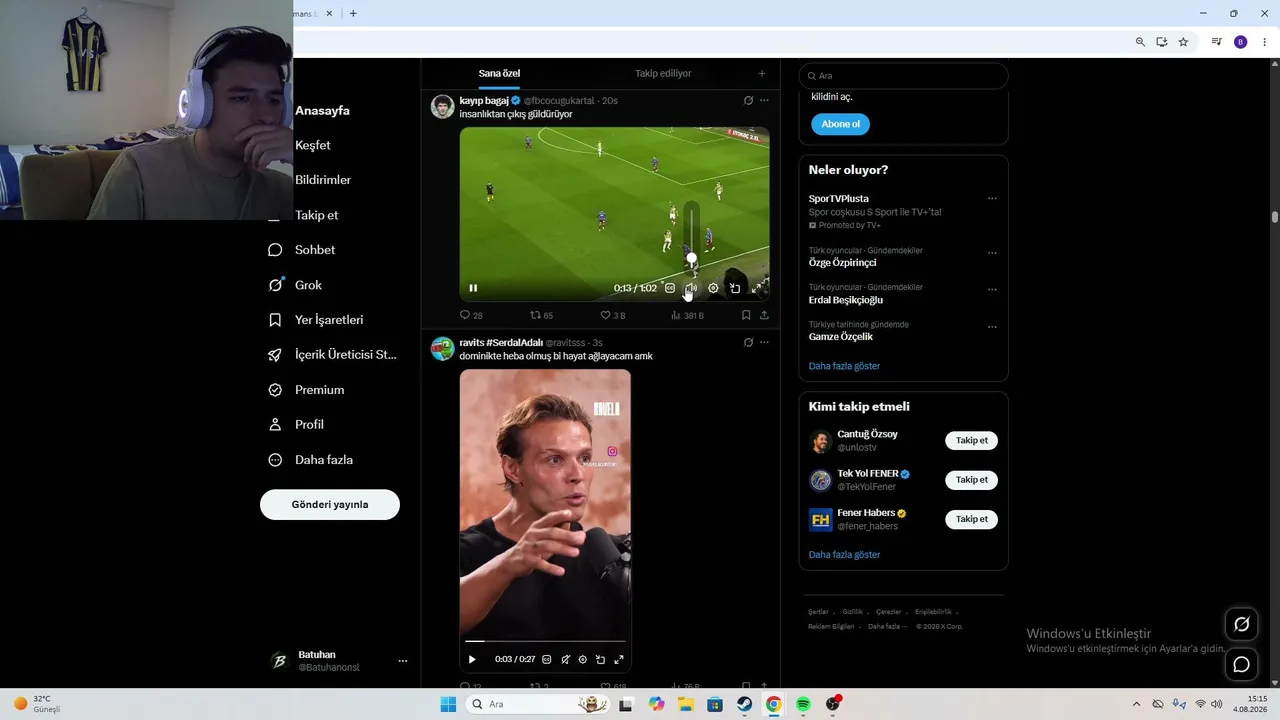Bookmark this page with Chrome star
1280x720 pixels.
click(1183, 42)
